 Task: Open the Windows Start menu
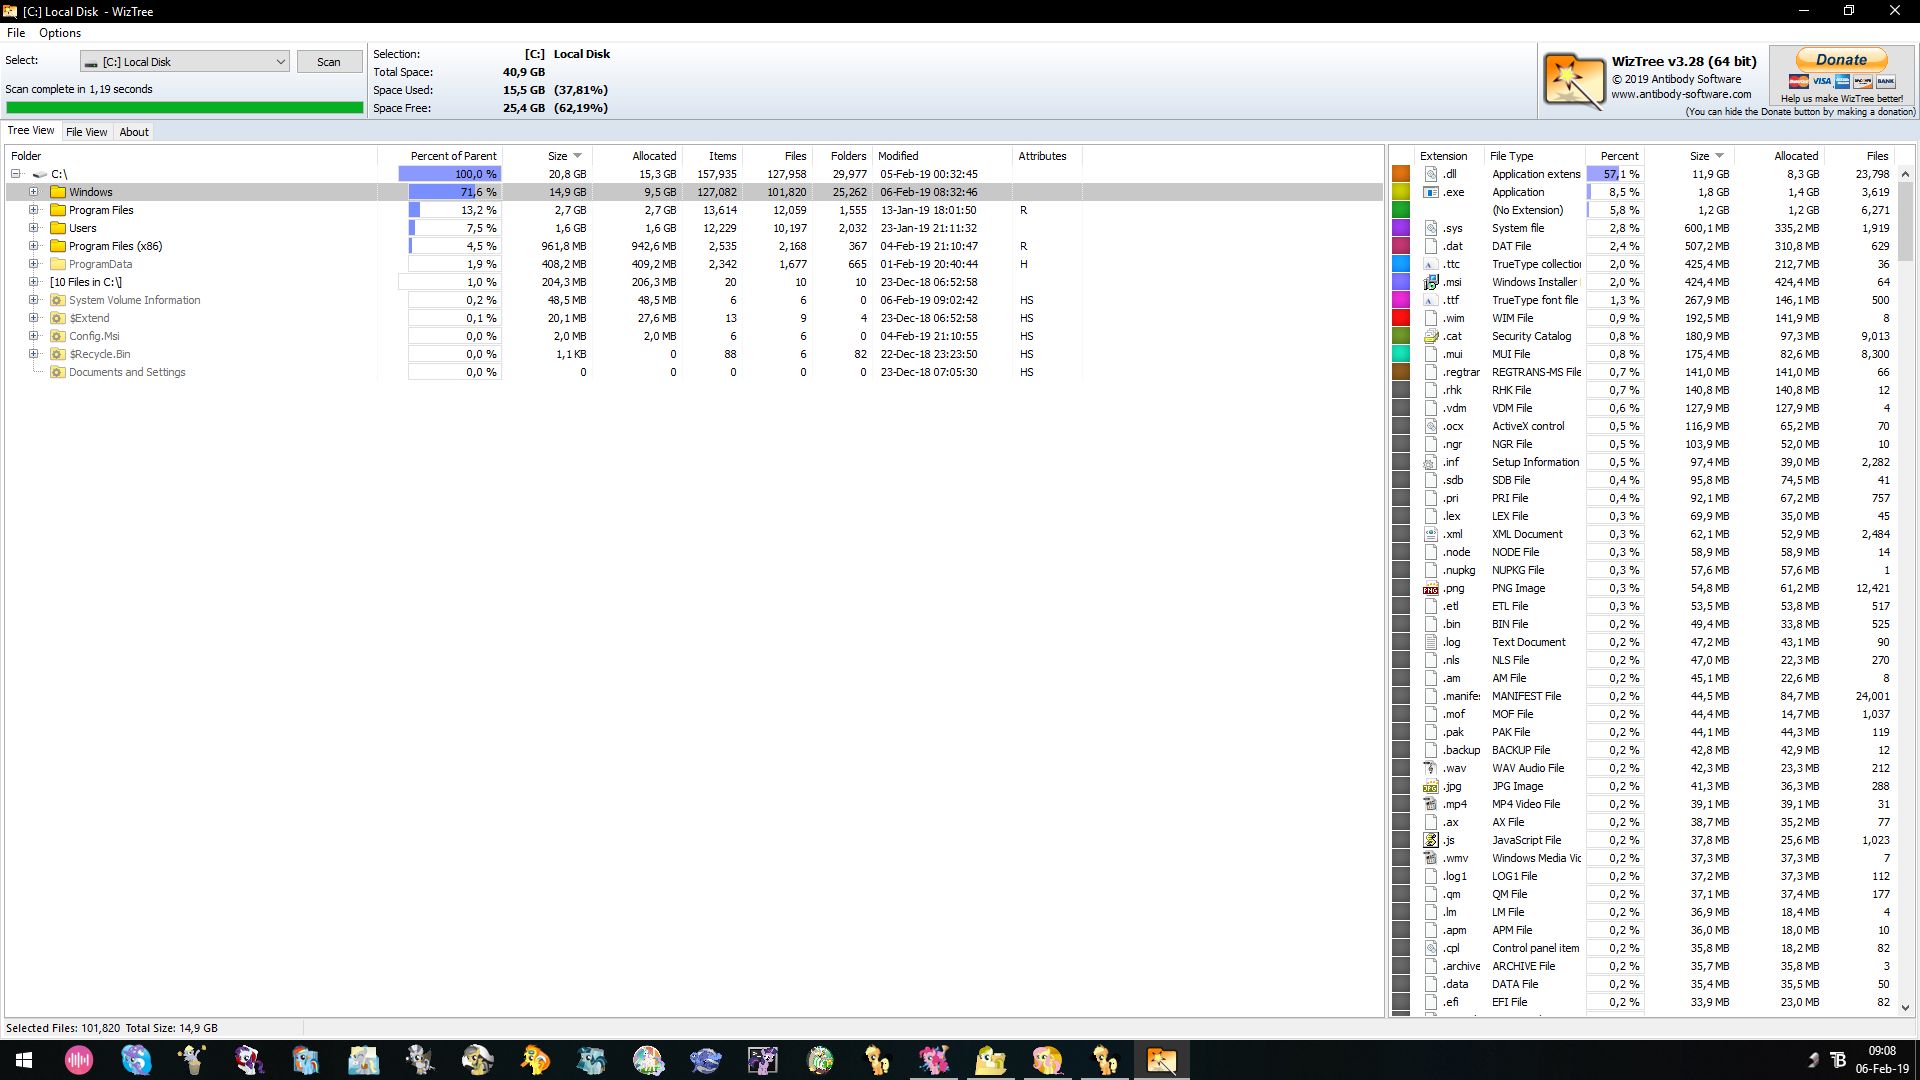tap(24, 1060)
